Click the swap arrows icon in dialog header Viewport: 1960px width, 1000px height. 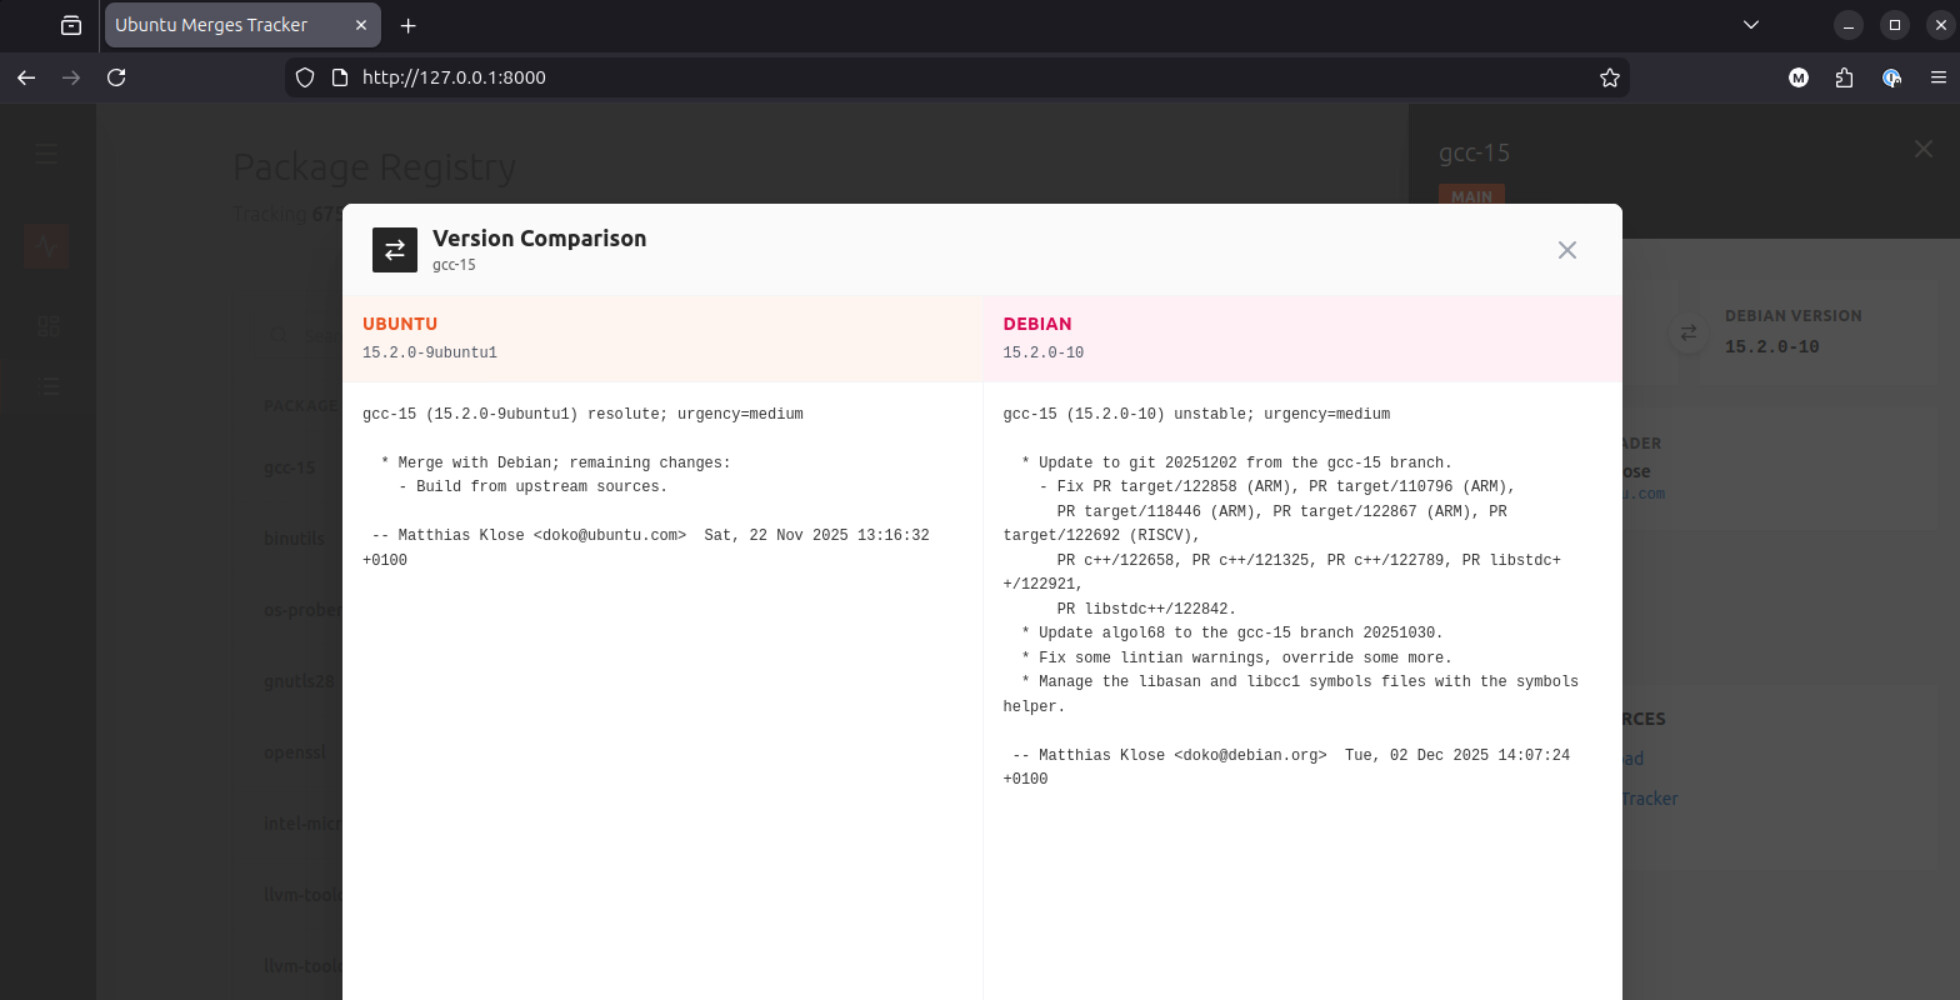pyautogui.click(x=394, y=250)
